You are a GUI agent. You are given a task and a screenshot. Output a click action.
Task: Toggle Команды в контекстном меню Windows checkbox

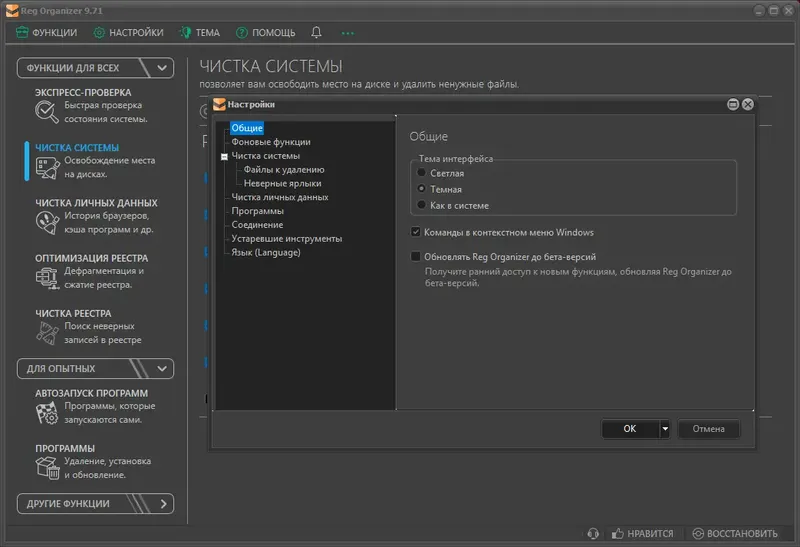click(416, 232)
